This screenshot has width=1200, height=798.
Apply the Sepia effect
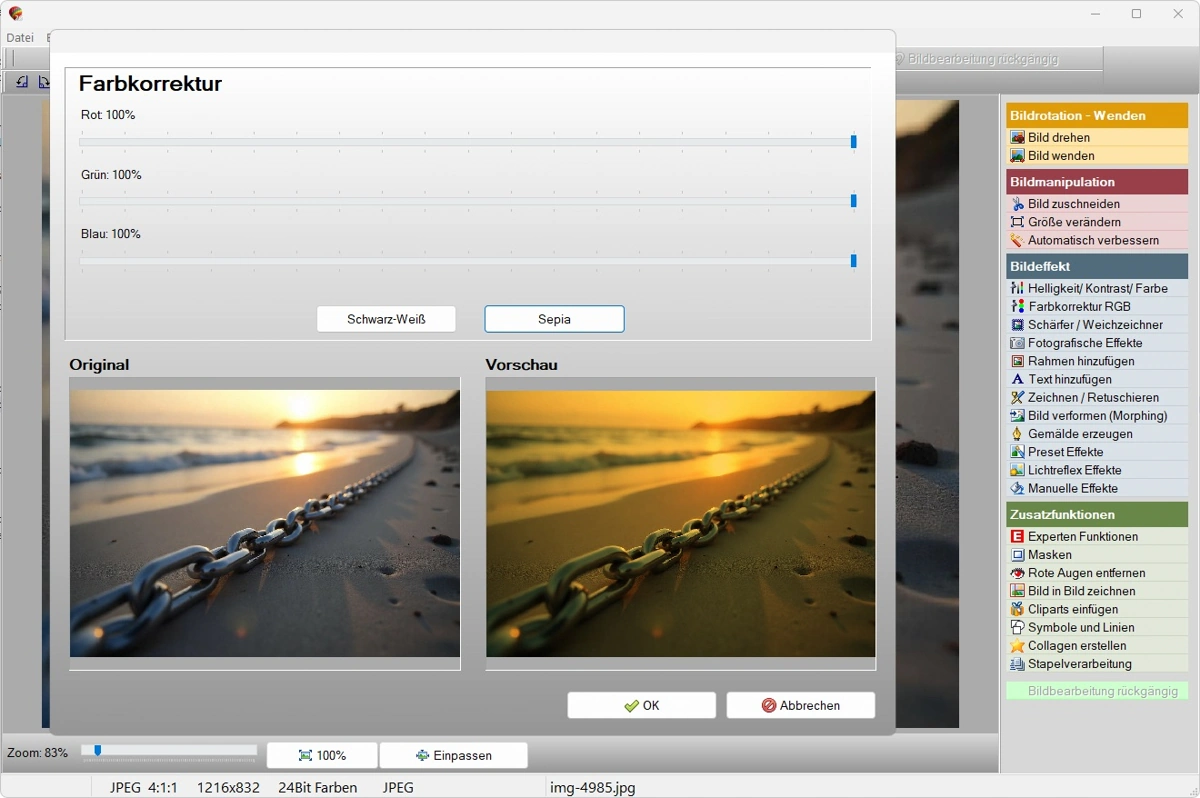(554, 318)
